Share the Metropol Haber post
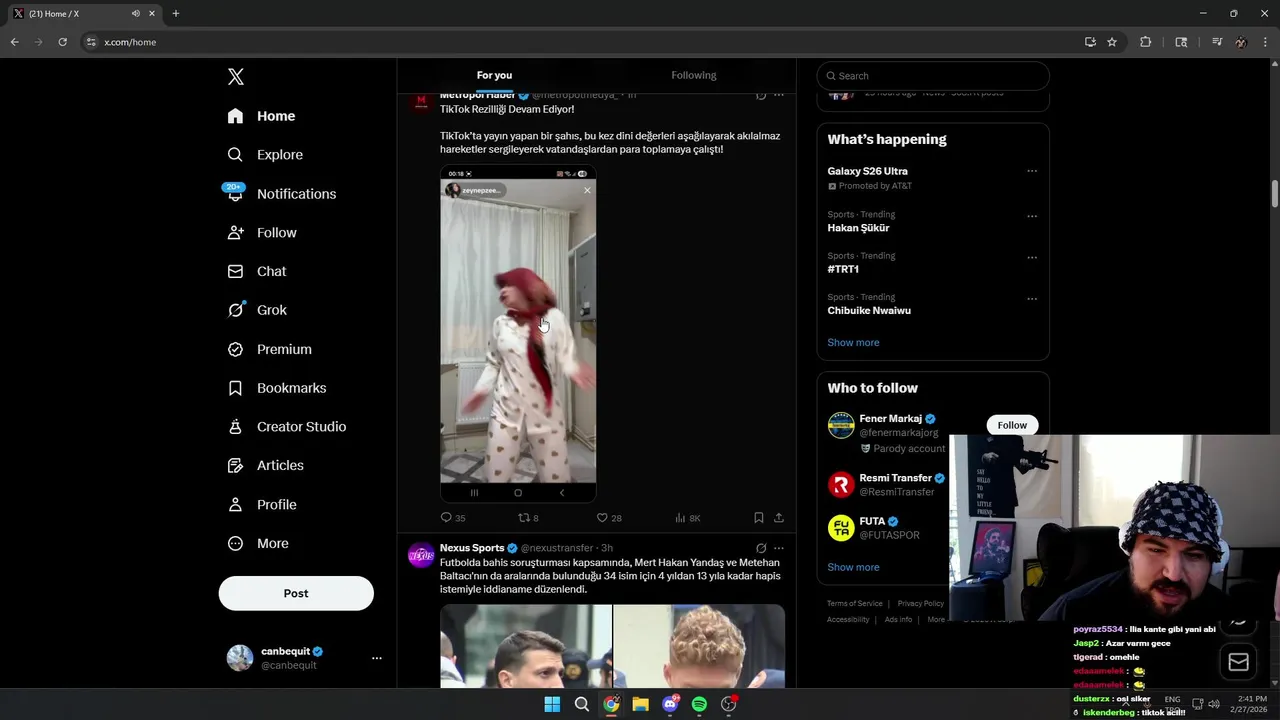This screenshot has height=720, width=1280. (779, 518)
